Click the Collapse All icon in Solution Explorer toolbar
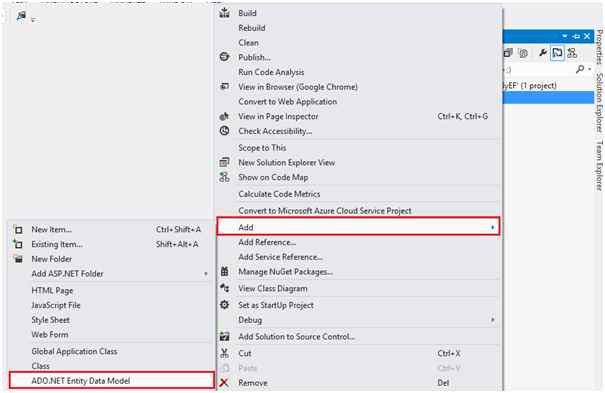 coord(508,53)
